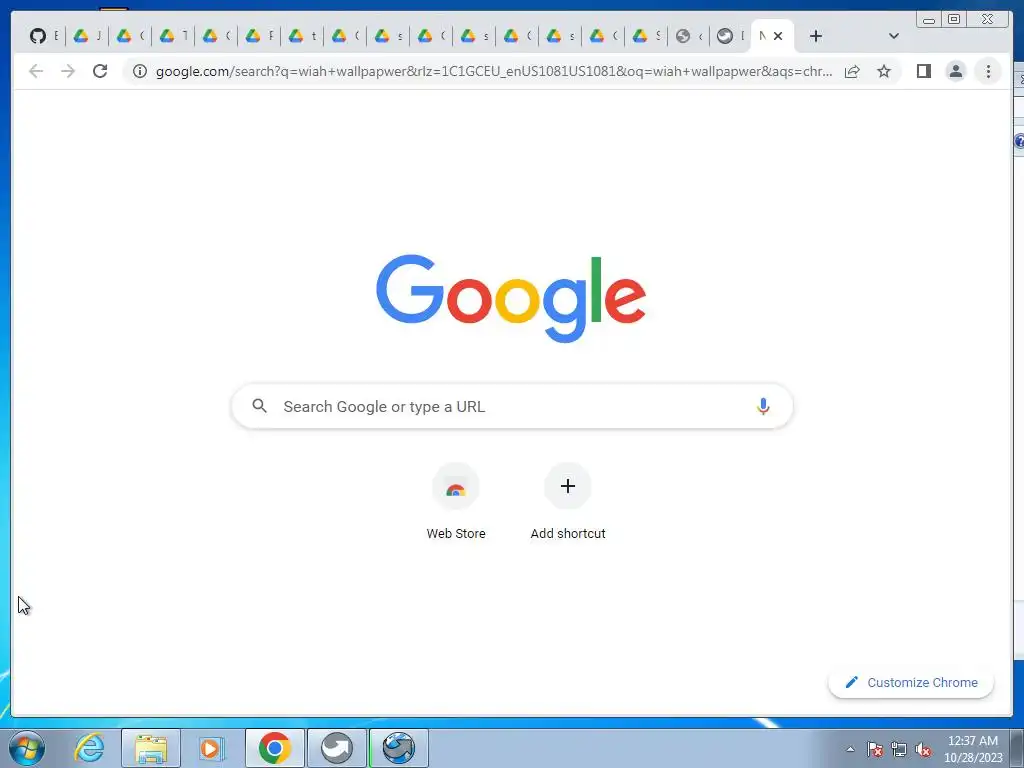Bookmark this tab with the star

pos(884,71)
